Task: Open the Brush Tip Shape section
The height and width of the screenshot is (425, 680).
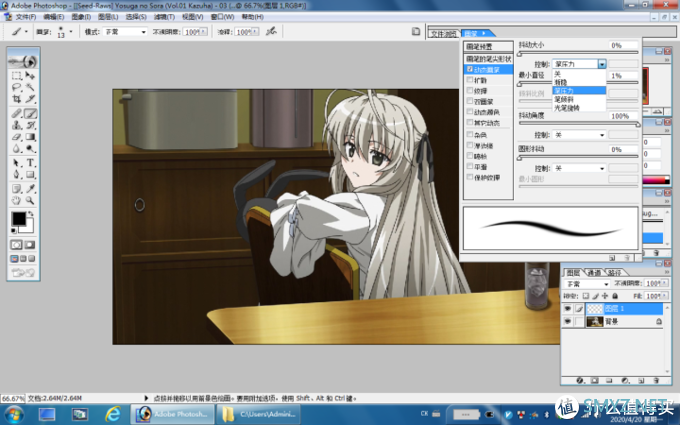Action: (x=488, y=59)
